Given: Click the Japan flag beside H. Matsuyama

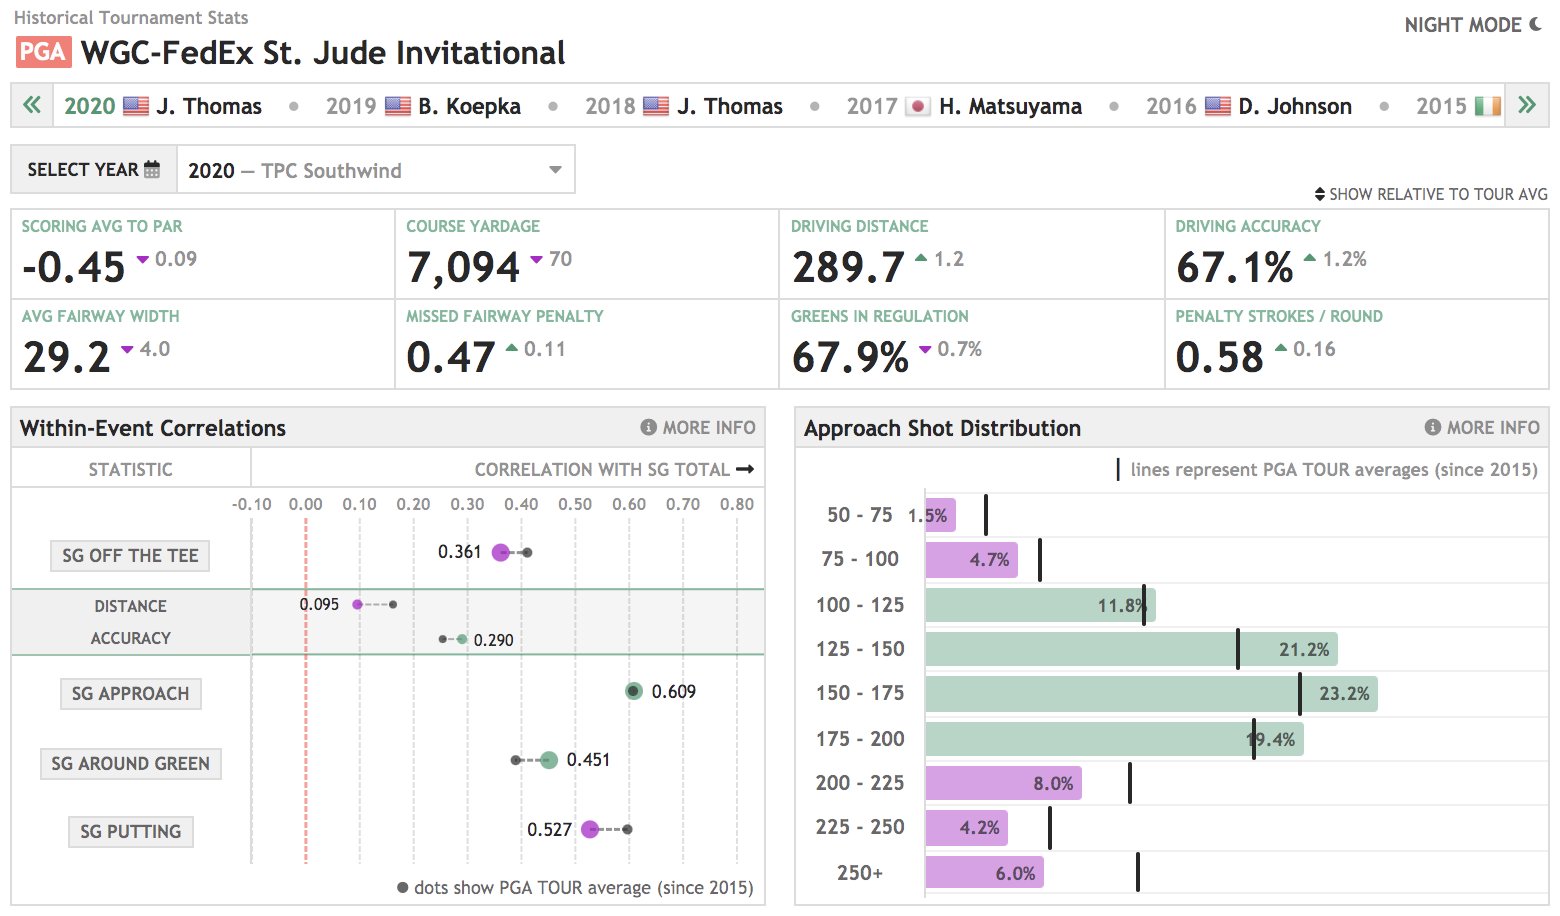Looking at the screenshot, I should point(920,105).
